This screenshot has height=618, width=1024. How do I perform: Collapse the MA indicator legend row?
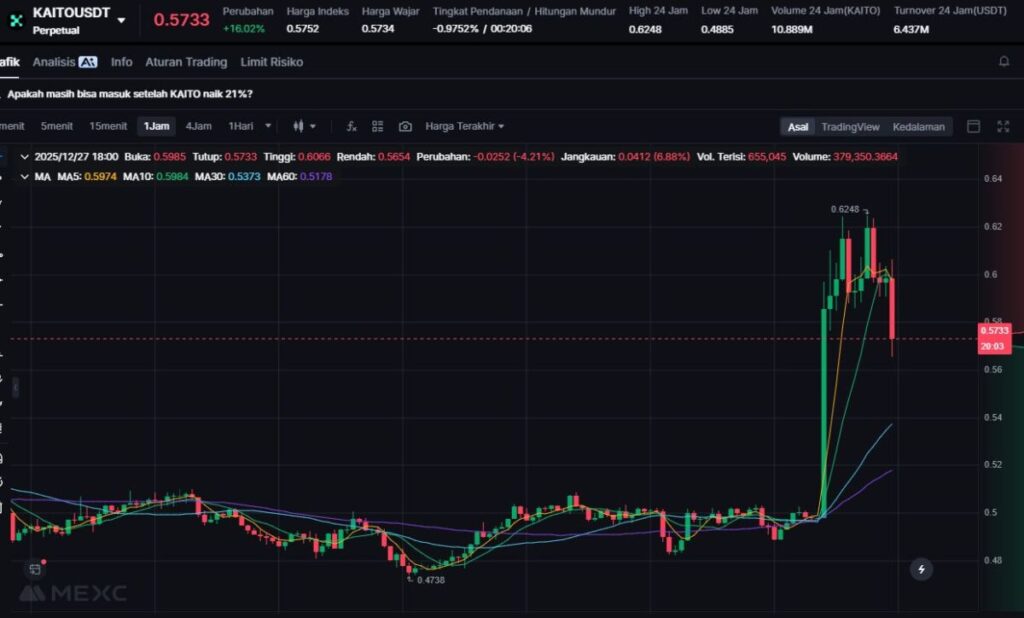[25, 176]
